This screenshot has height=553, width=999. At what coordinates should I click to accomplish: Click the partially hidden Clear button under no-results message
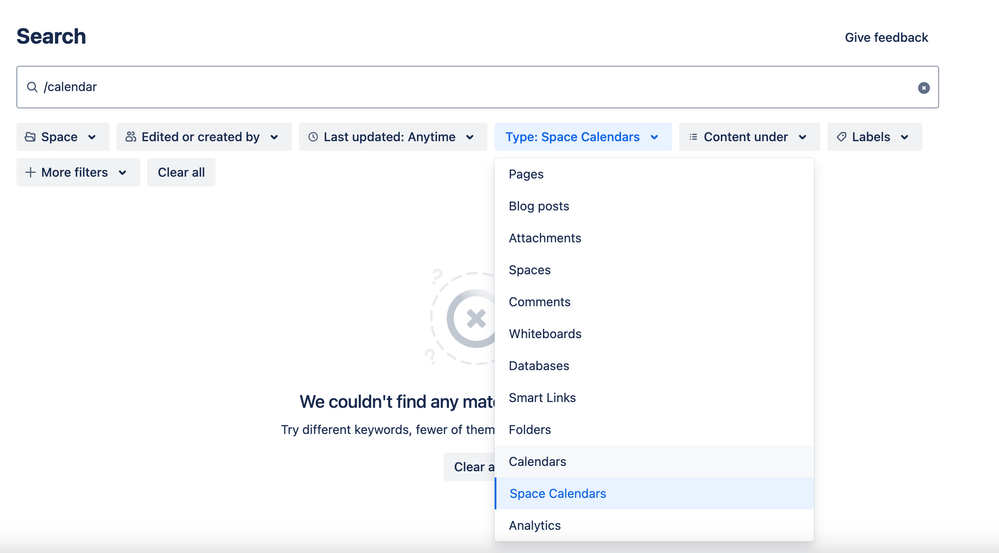(x=470, y=467)
